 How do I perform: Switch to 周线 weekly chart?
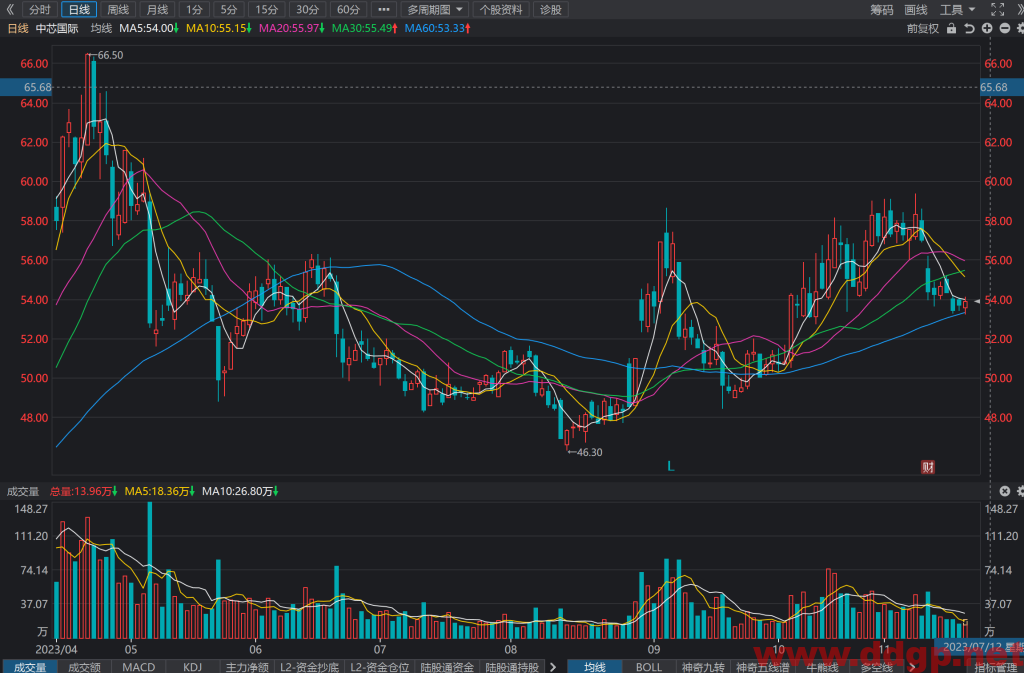coord(118,10)
